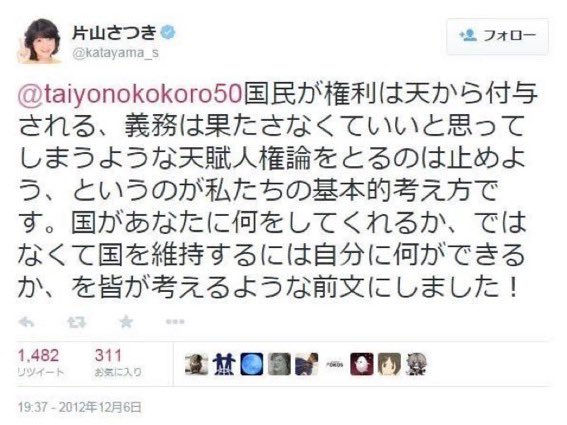Image resolution: width=567 pixels, height=425 pixels.
Task: Open the @taiyonokokoro50 mention link
Action: tap(129, 94)
